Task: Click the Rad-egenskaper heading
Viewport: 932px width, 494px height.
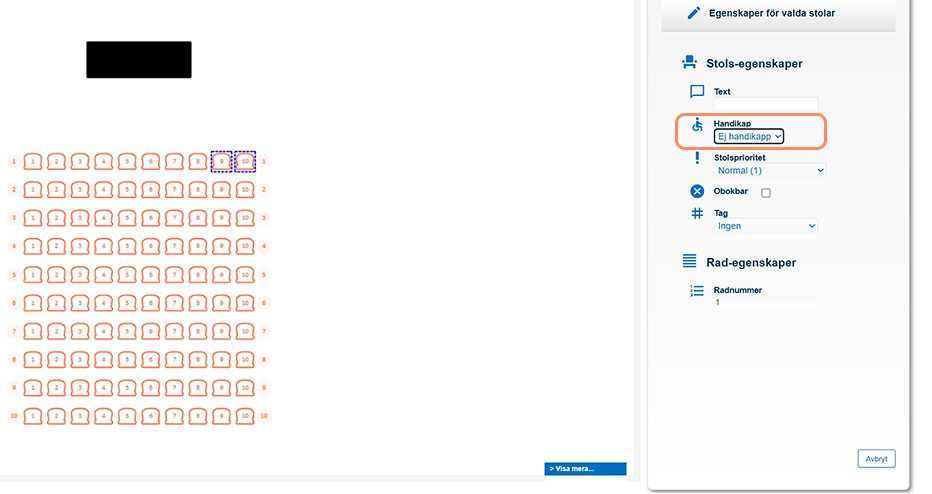Action: coord(751,262)
